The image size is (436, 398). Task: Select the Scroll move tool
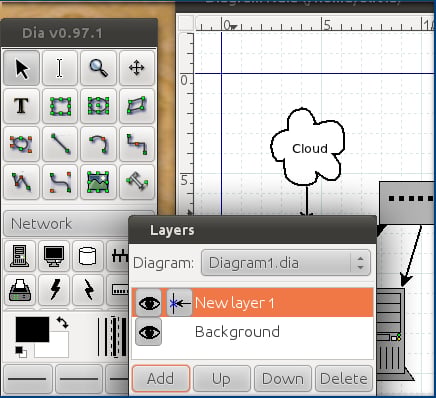(x=137, y=68)
